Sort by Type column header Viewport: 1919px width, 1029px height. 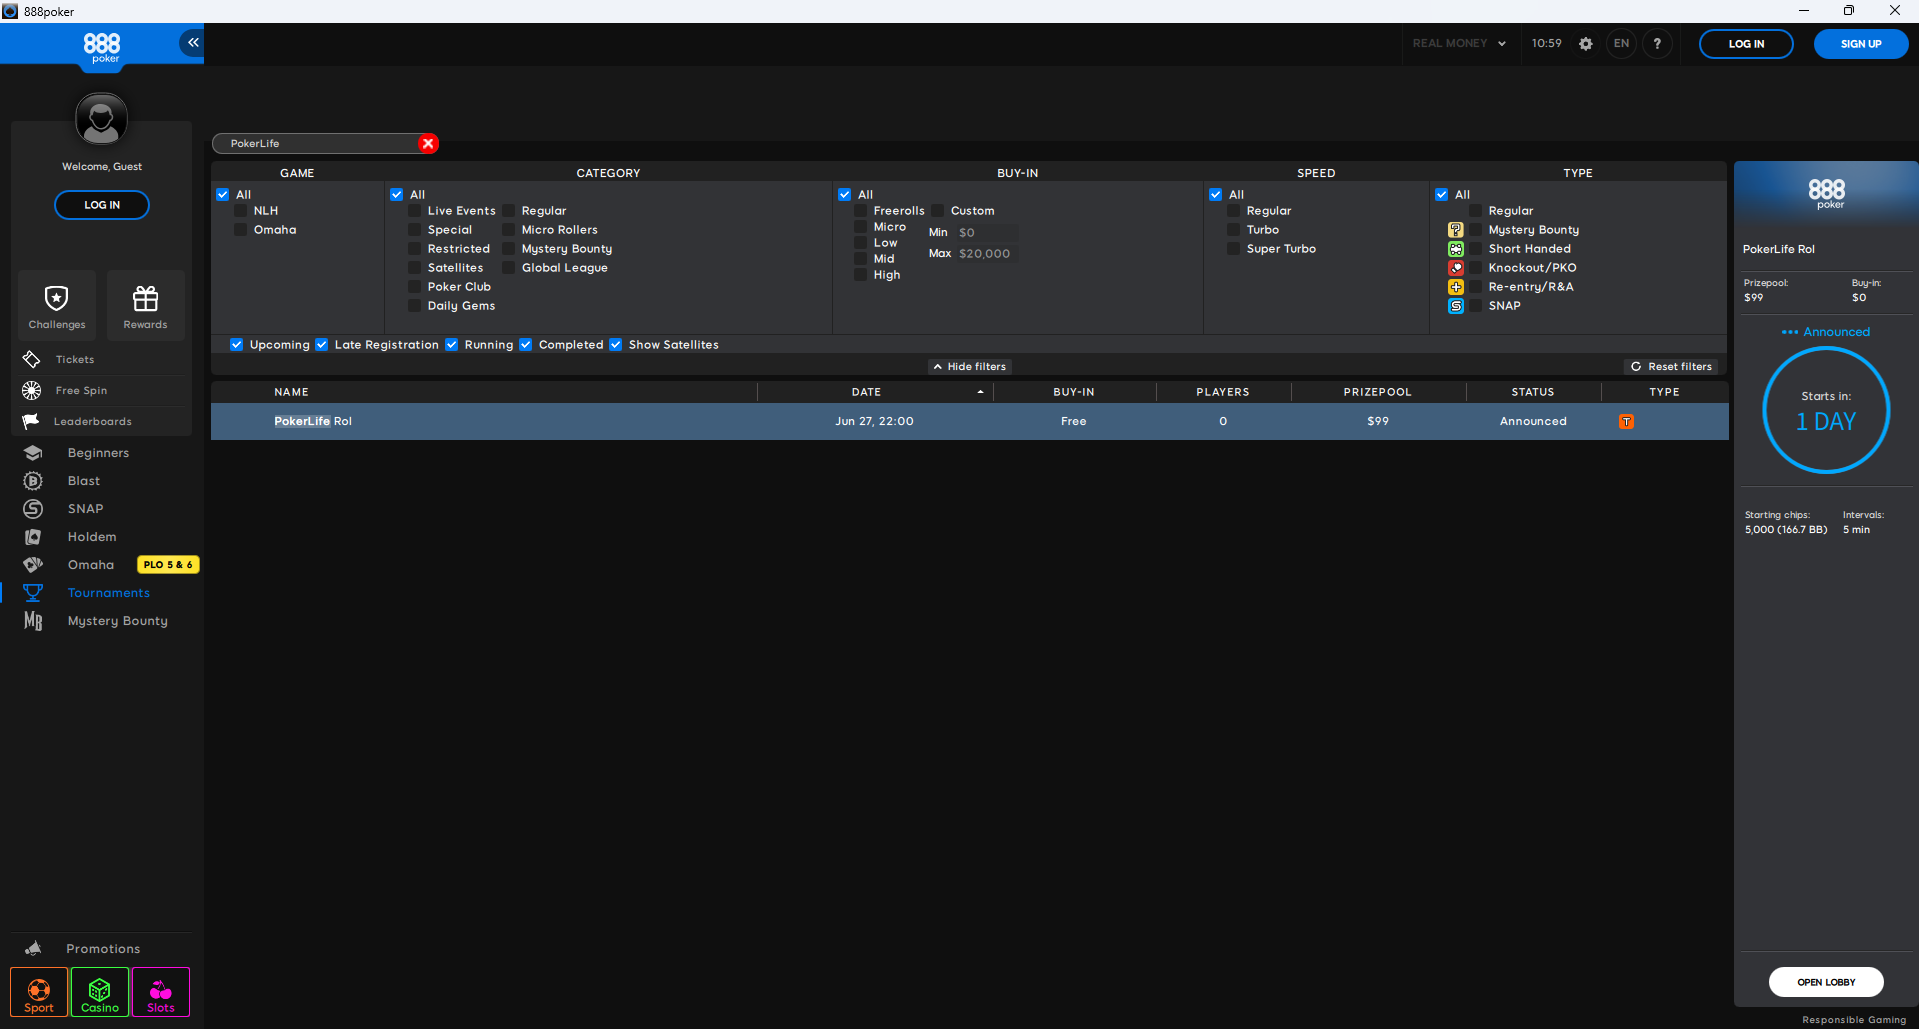[x=1664, y=392]
